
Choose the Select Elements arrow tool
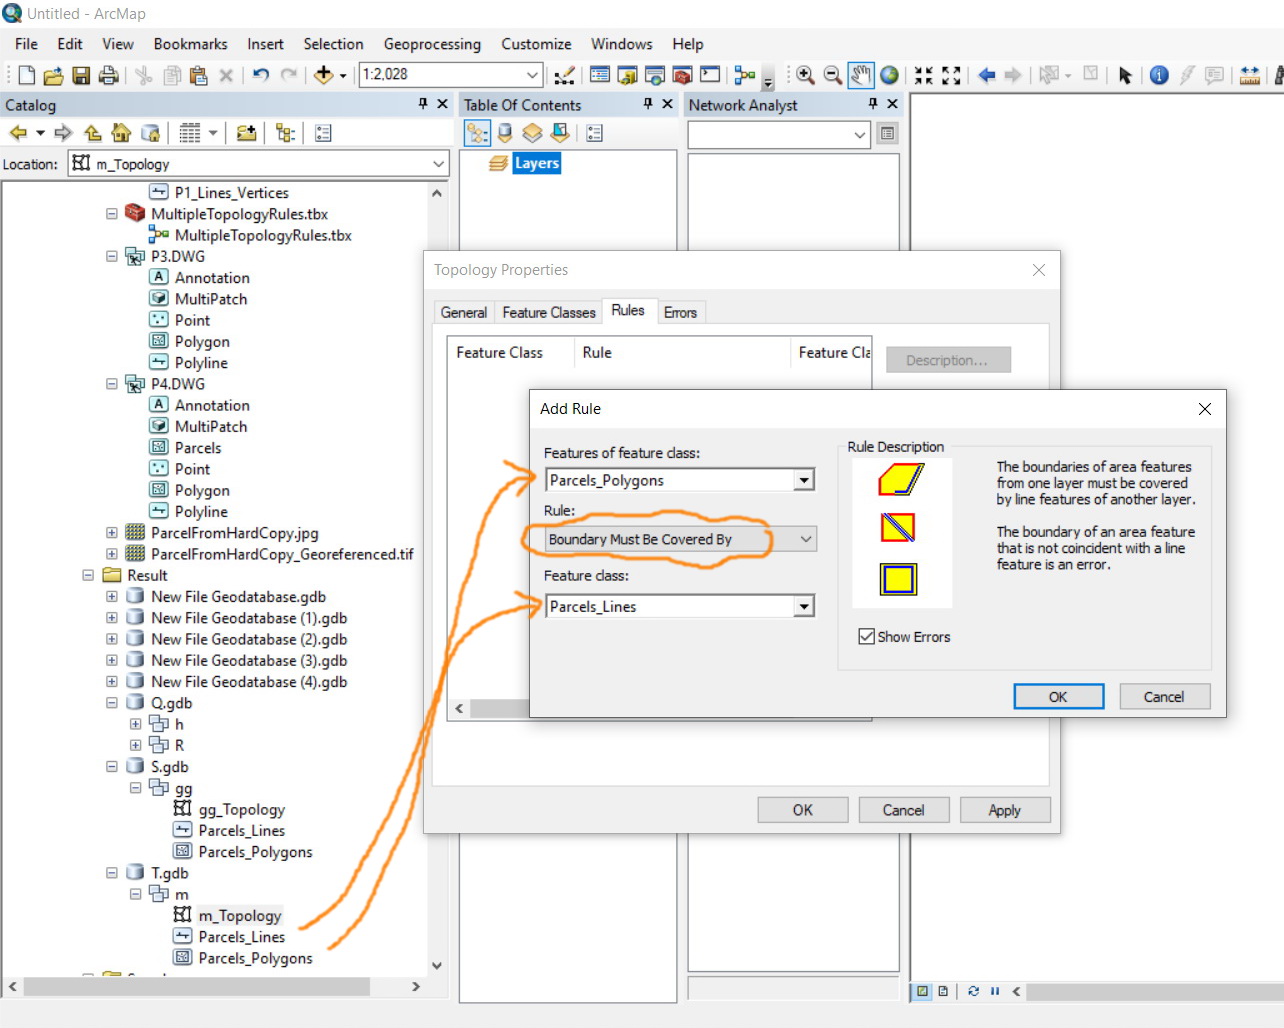tap(1125, 75)
